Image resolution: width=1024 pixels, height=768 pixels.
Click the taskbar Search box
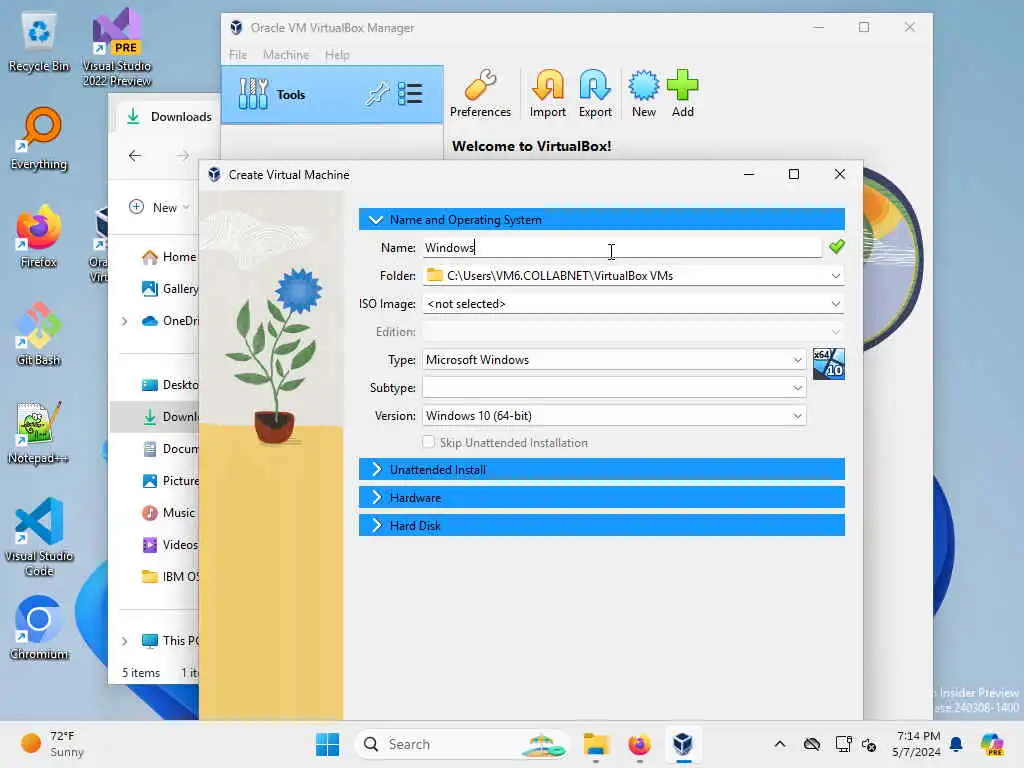[462, 744]
